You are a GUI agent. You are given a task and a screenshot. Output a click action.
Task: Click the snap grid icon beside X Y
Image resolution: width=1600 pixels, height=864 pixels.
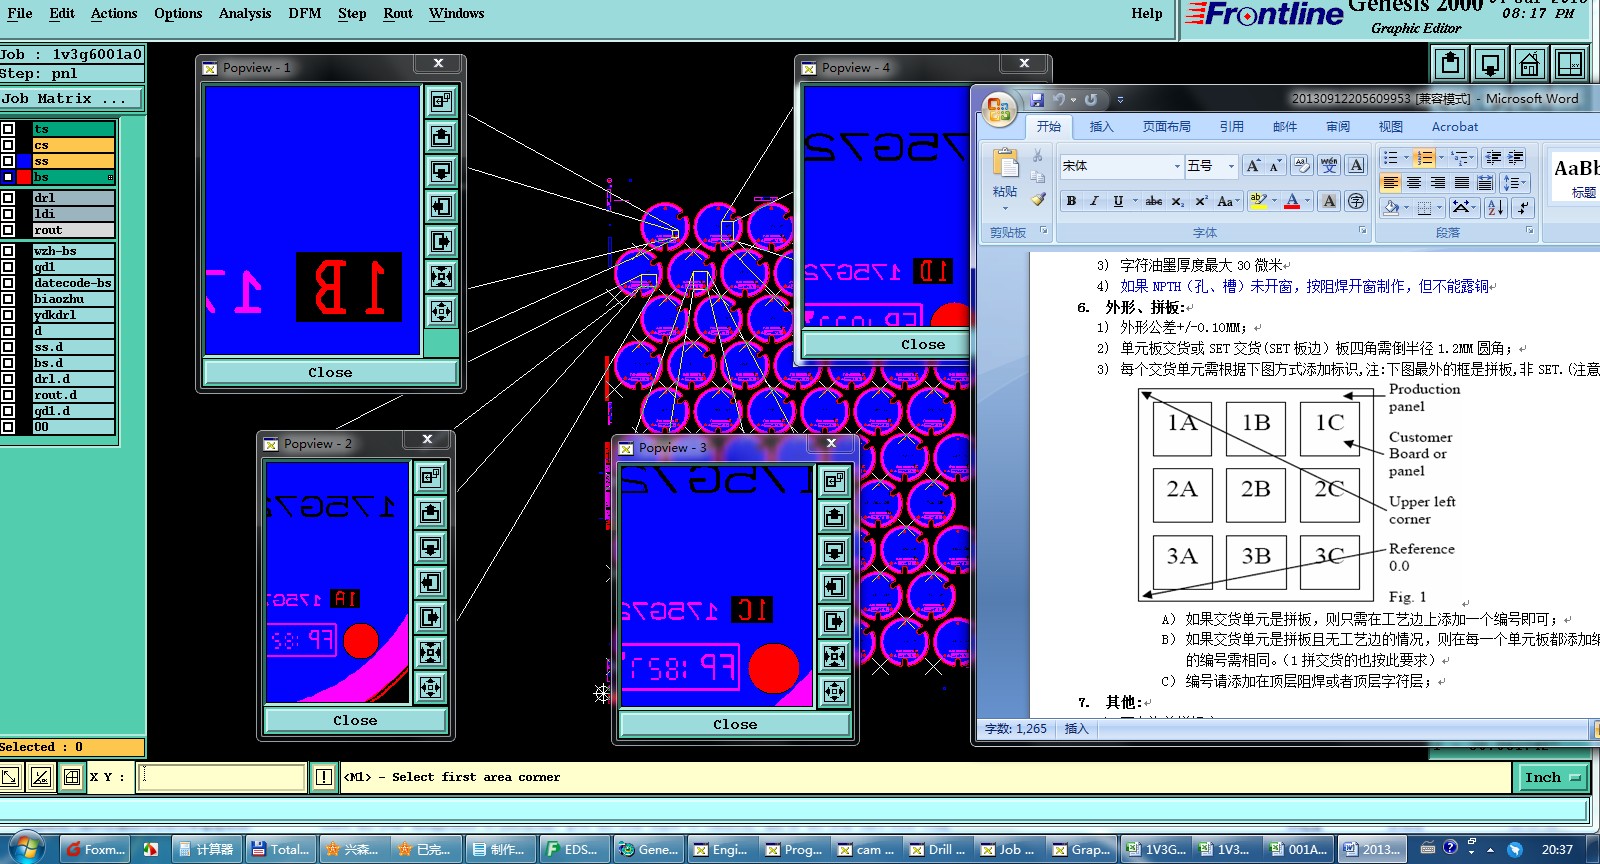click(71, 776)
